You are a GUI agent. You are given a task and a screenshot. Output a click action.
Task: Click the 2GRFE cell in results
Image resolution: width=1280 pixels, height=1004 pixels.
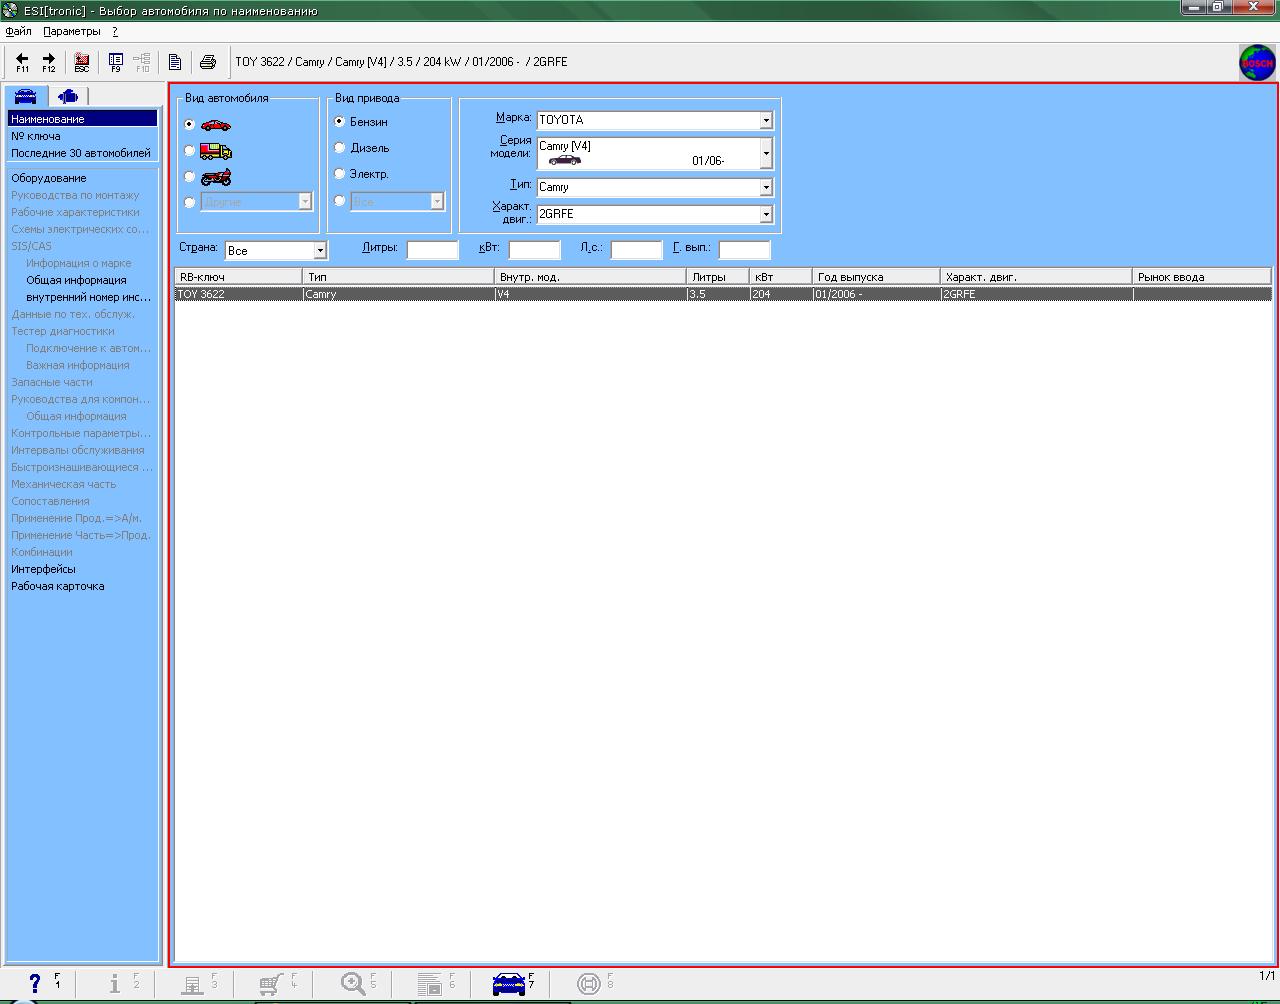click(1037, 294)
